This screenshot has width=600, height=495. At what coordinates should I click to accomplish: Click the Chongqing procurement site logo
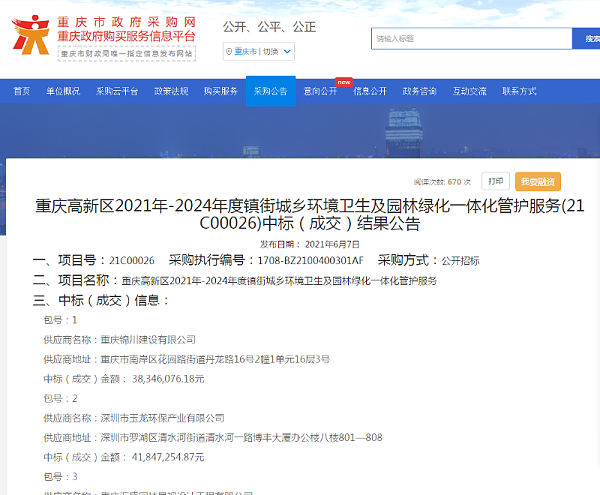click(x=31, y=35)
